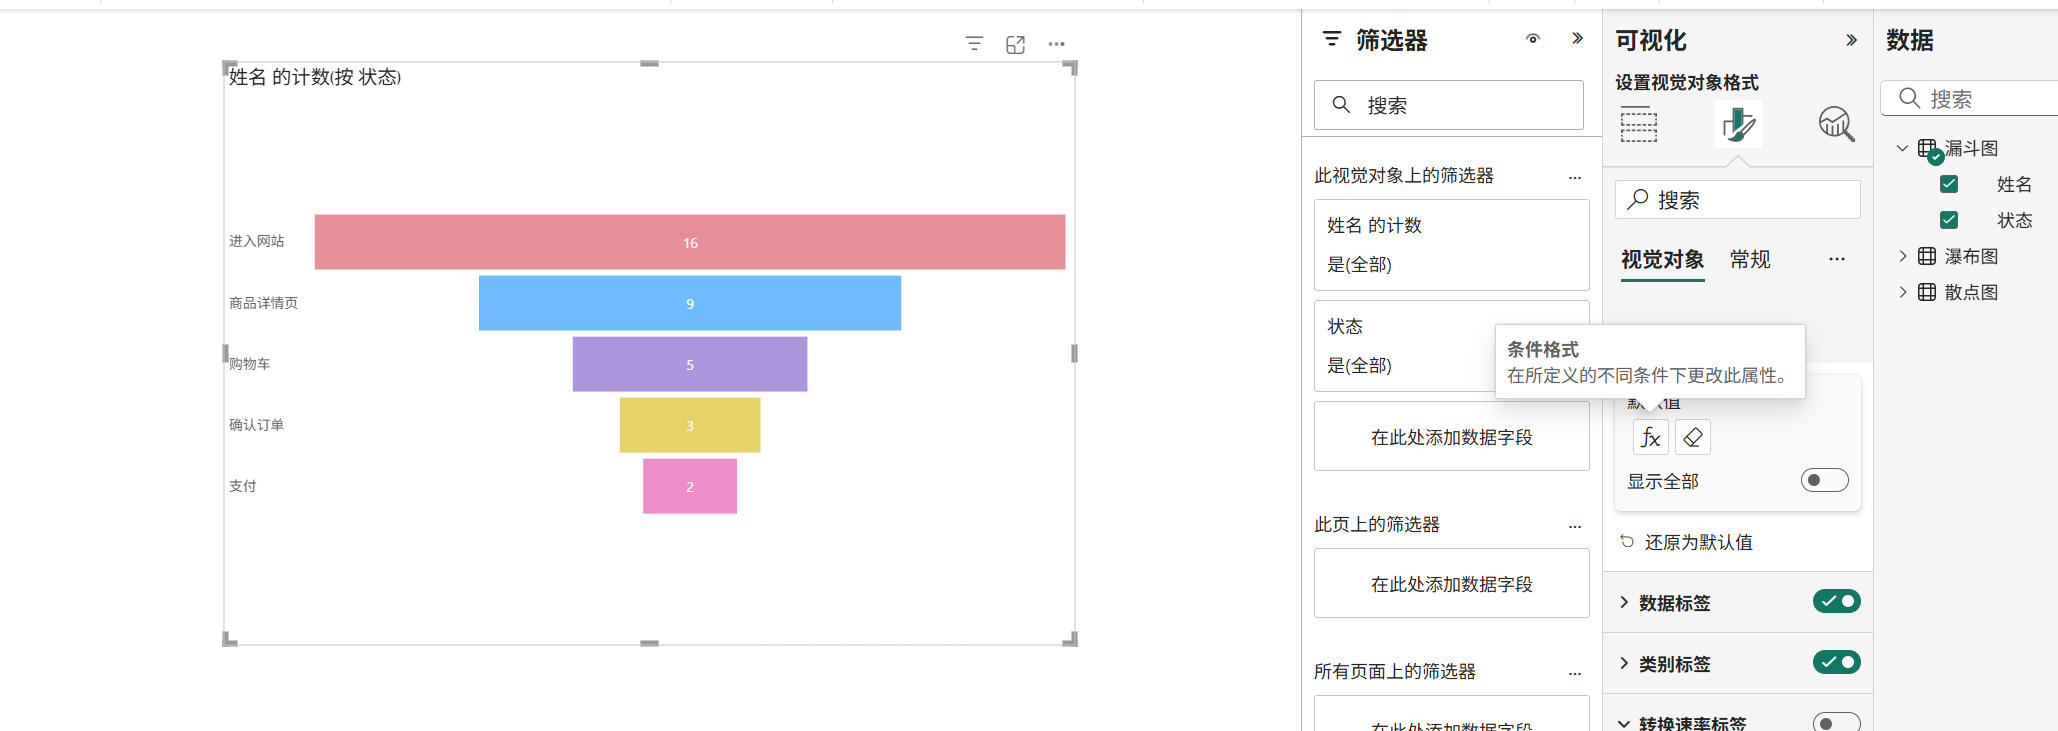This screenshot has width=2058, height=731.
Task: Toggle the 显示全部 switch
Action: click(x=1824, y=480)
